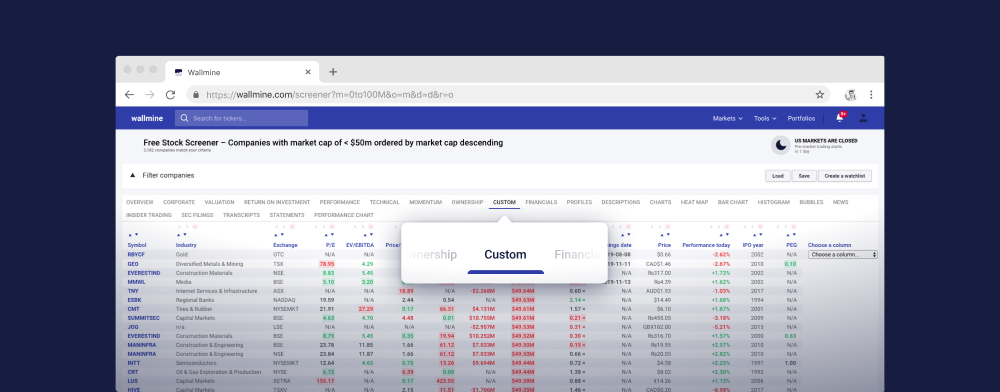Remove the Price column with red X
The height and width of the screenshot is (392, 1000).
pyautogui.click(x=667, y=226)
